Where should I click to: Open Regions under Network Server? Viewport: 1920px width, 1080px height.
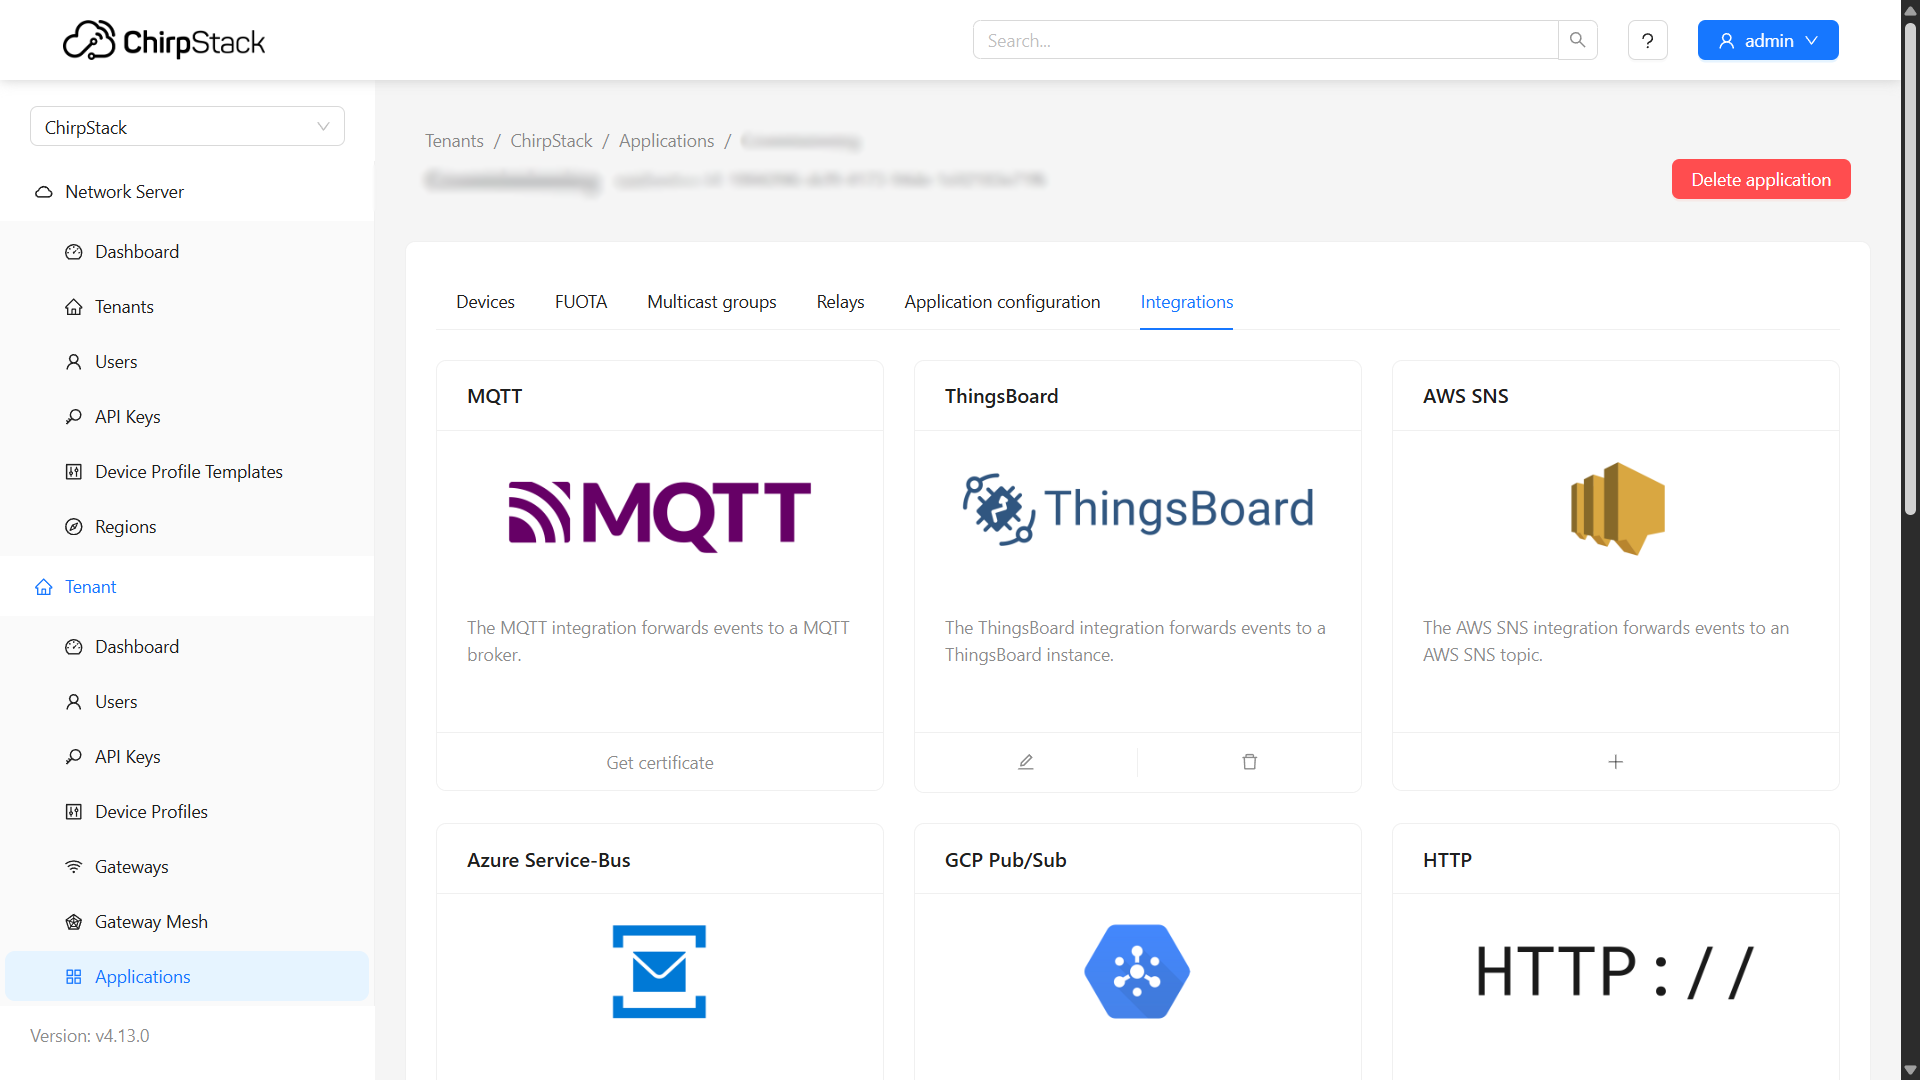tap(125, 527)
